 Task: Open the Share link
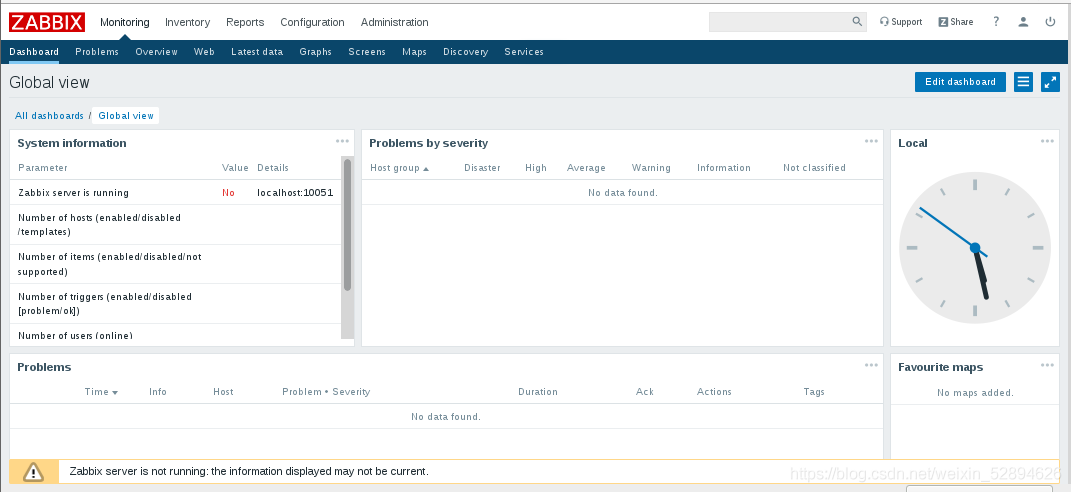pos(956,22)
